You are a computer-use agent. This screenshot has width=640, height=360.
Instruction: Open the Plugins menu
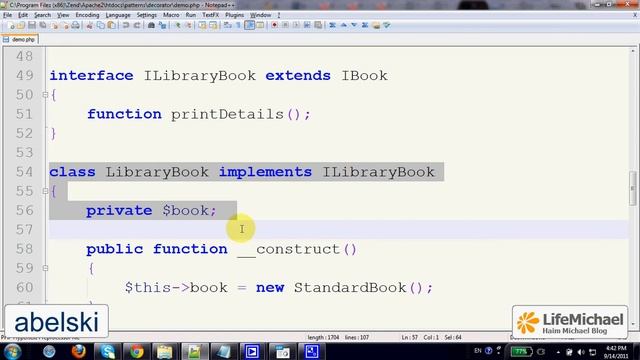click(234, 15)
